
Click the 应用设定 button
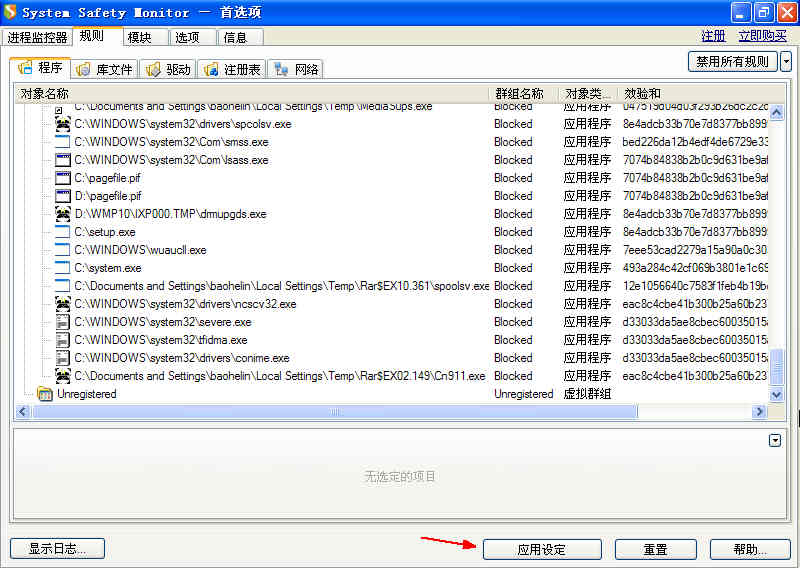[x=542, y=550]
